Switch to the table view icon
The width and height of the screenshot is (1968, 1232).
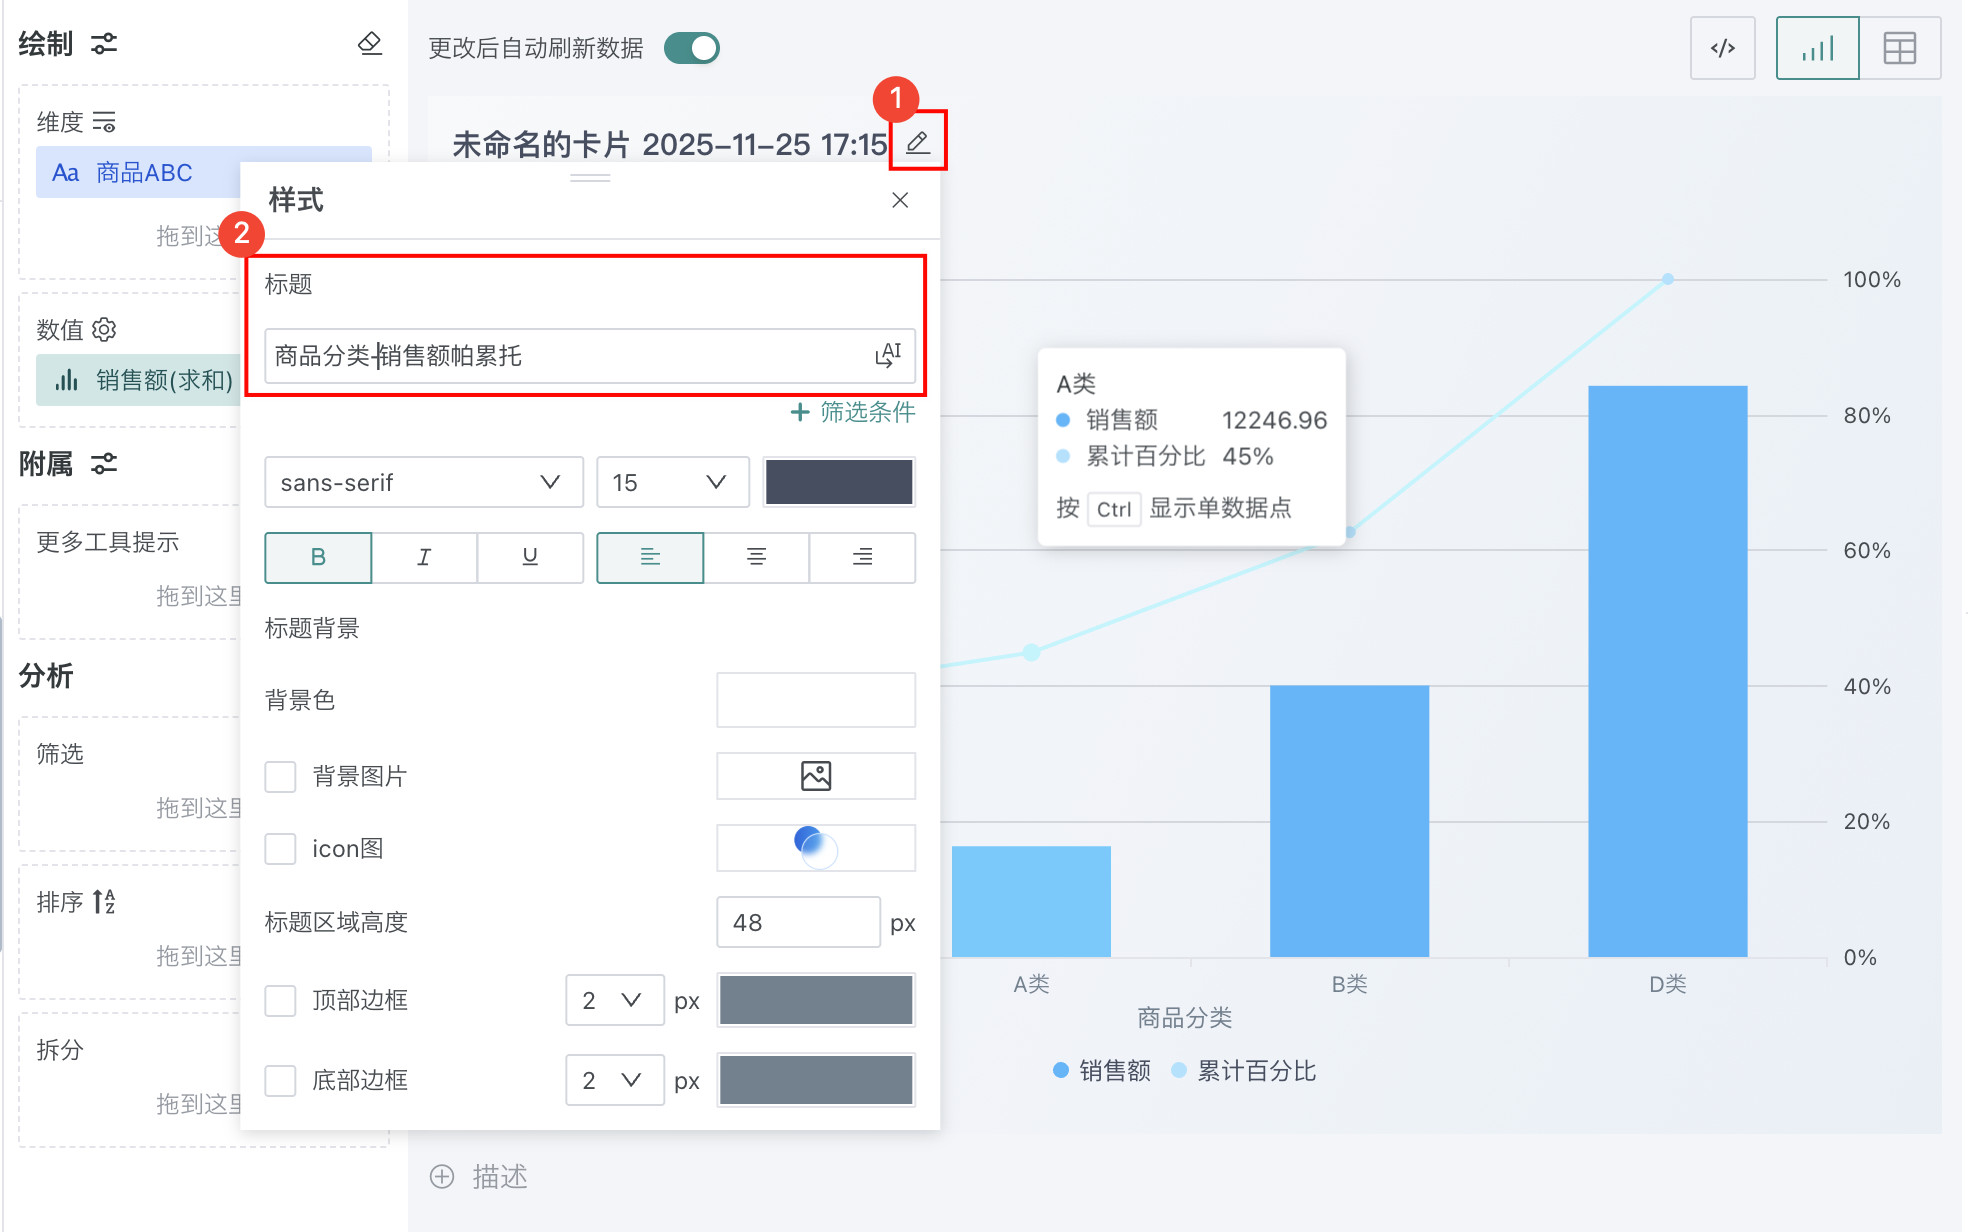pos(1899,48)
